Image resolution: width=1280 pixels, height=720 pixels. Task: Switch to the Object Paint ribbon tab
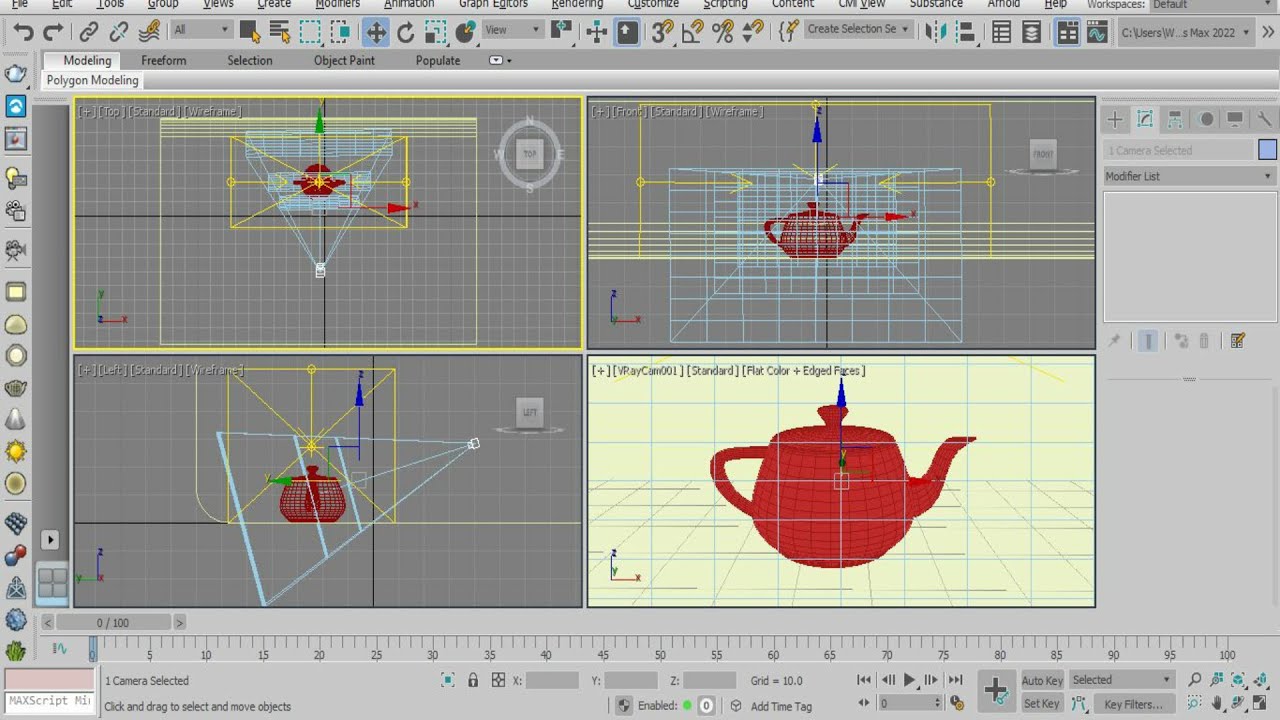pos(344,60)
